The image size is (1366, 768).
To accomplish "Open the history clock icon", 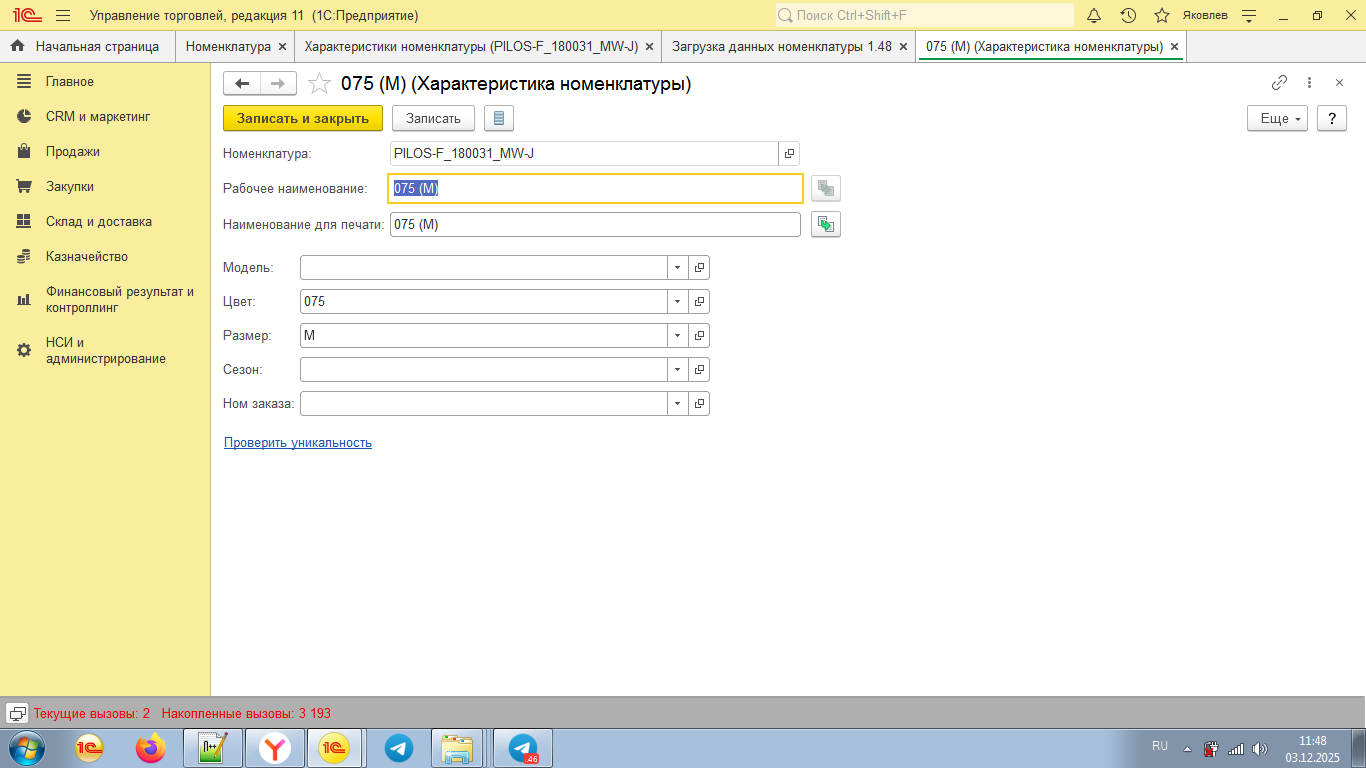I will tap(1128, 16).
